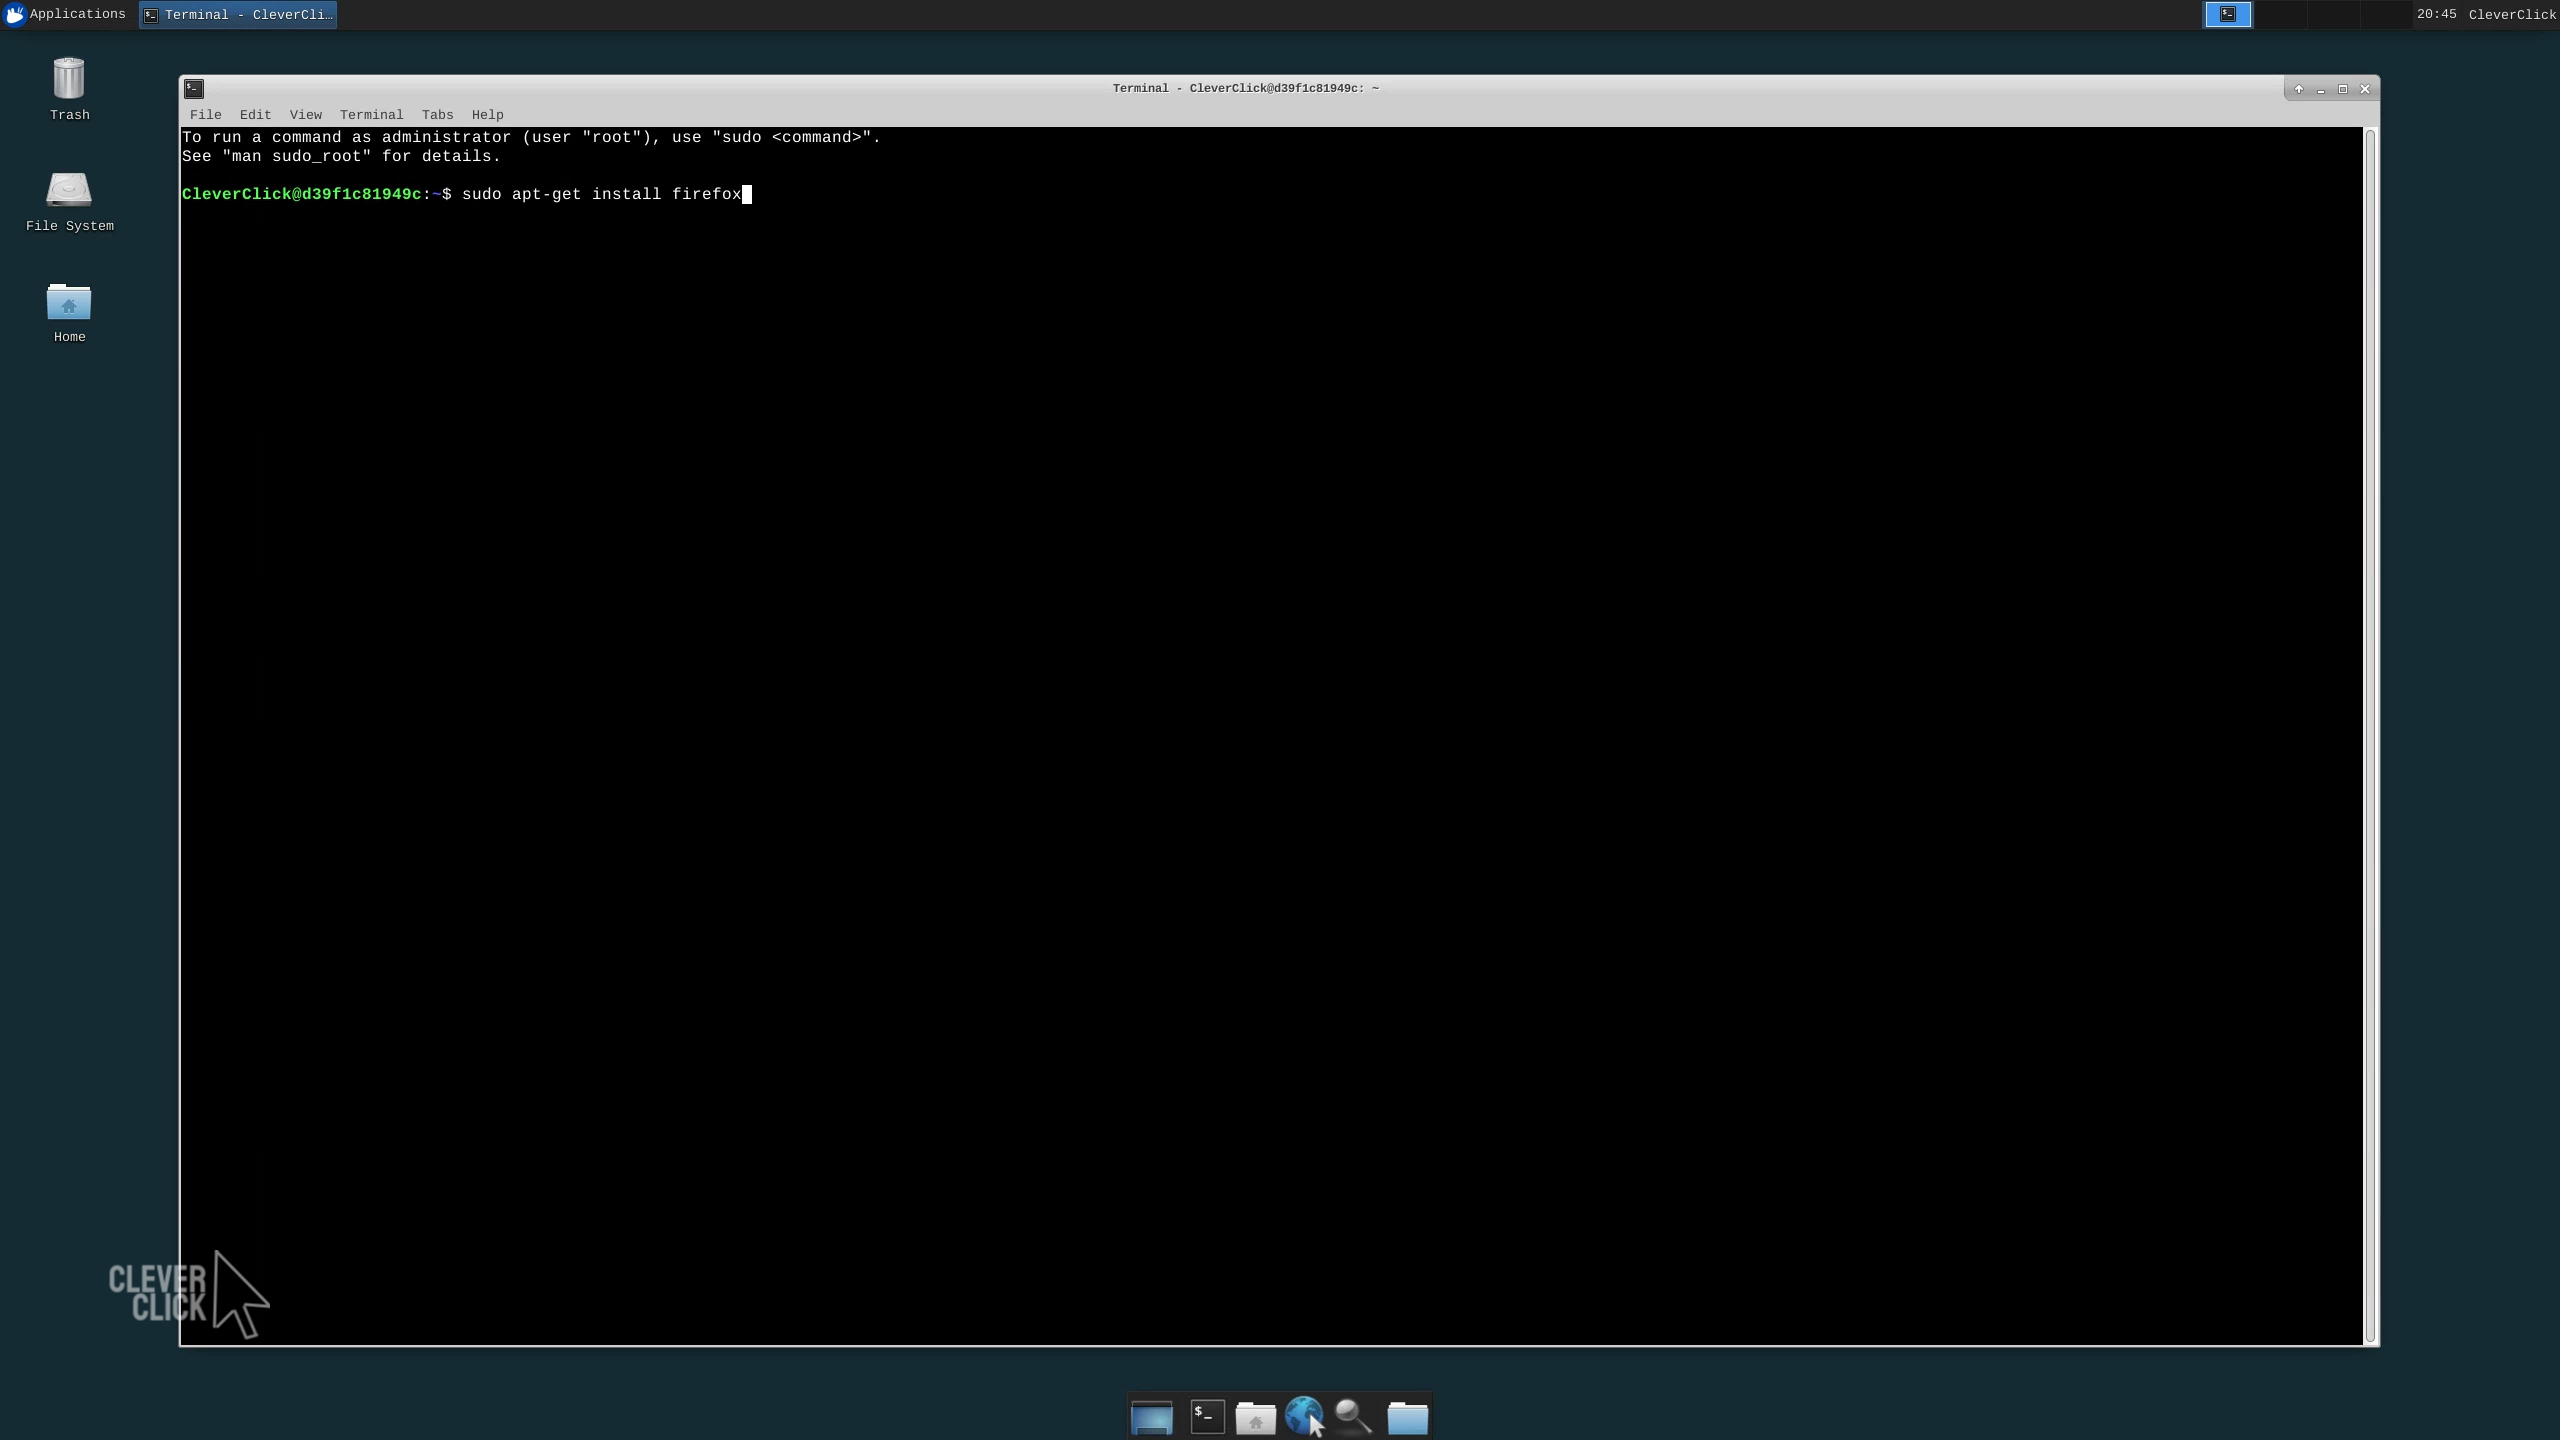Open the blue folder dock icon
Viewport: 2560px width, 1440px height.
tap(1407, 1417)
